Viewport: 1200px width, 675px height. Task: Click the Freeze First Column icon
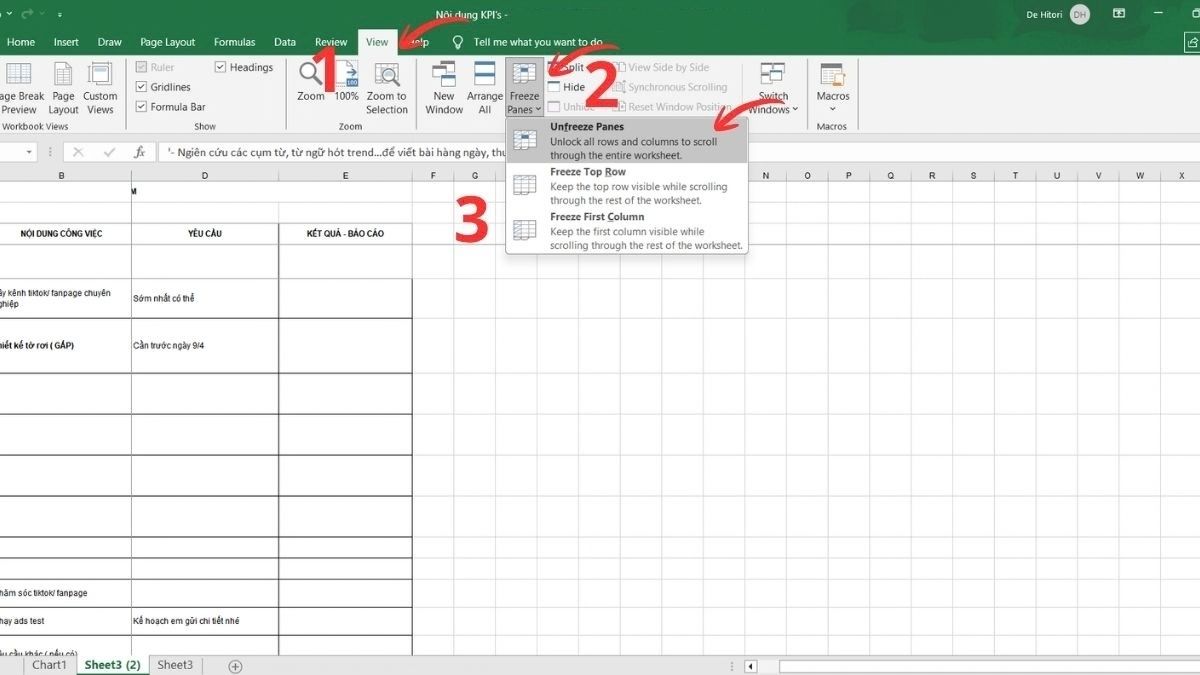[525, 230]
